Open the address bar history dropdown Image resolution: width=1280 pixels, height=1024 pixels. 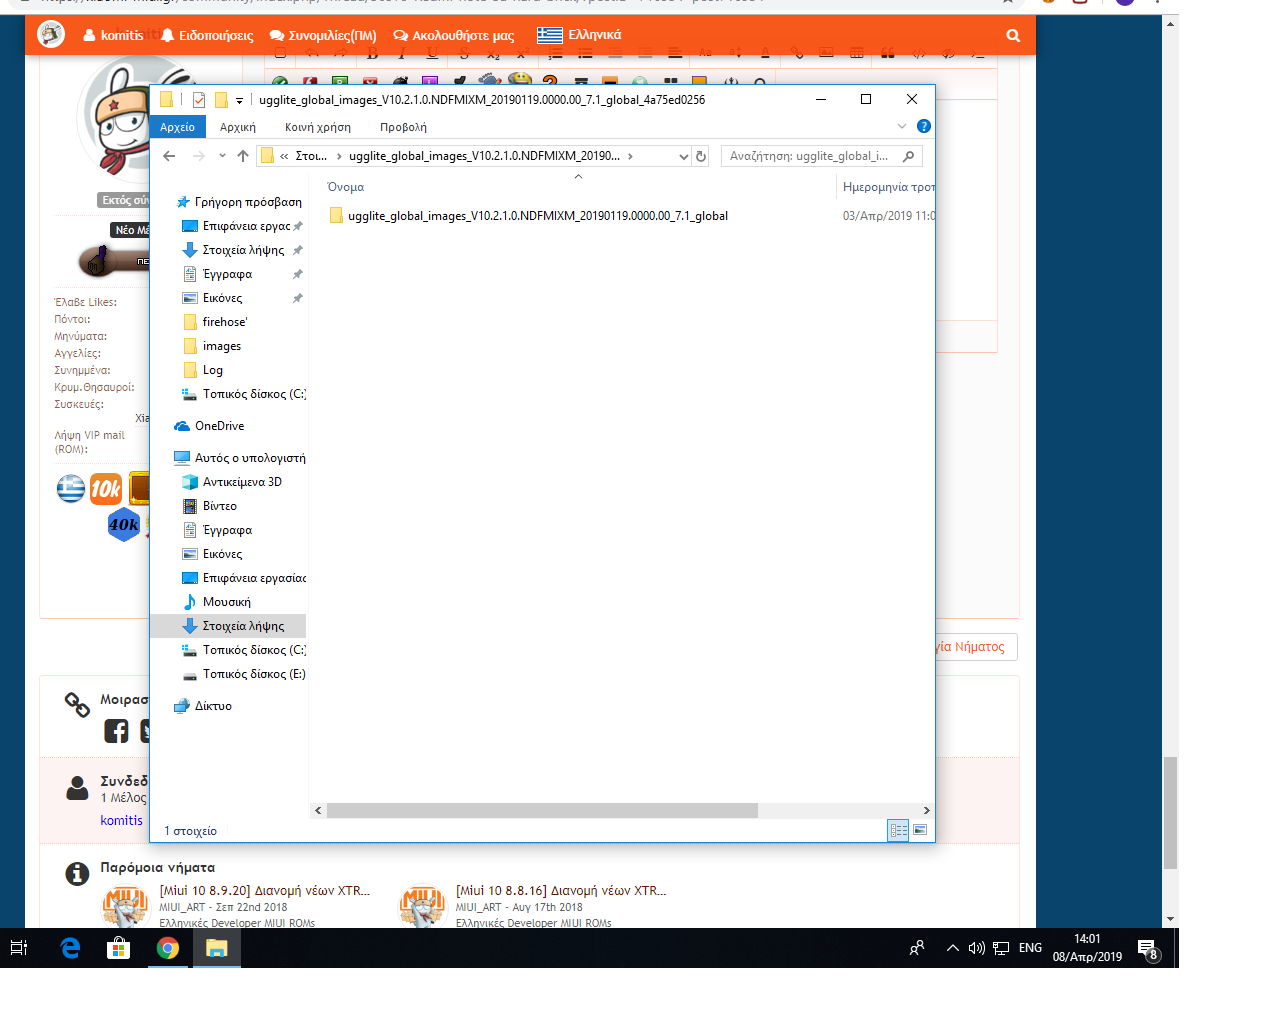684,156
